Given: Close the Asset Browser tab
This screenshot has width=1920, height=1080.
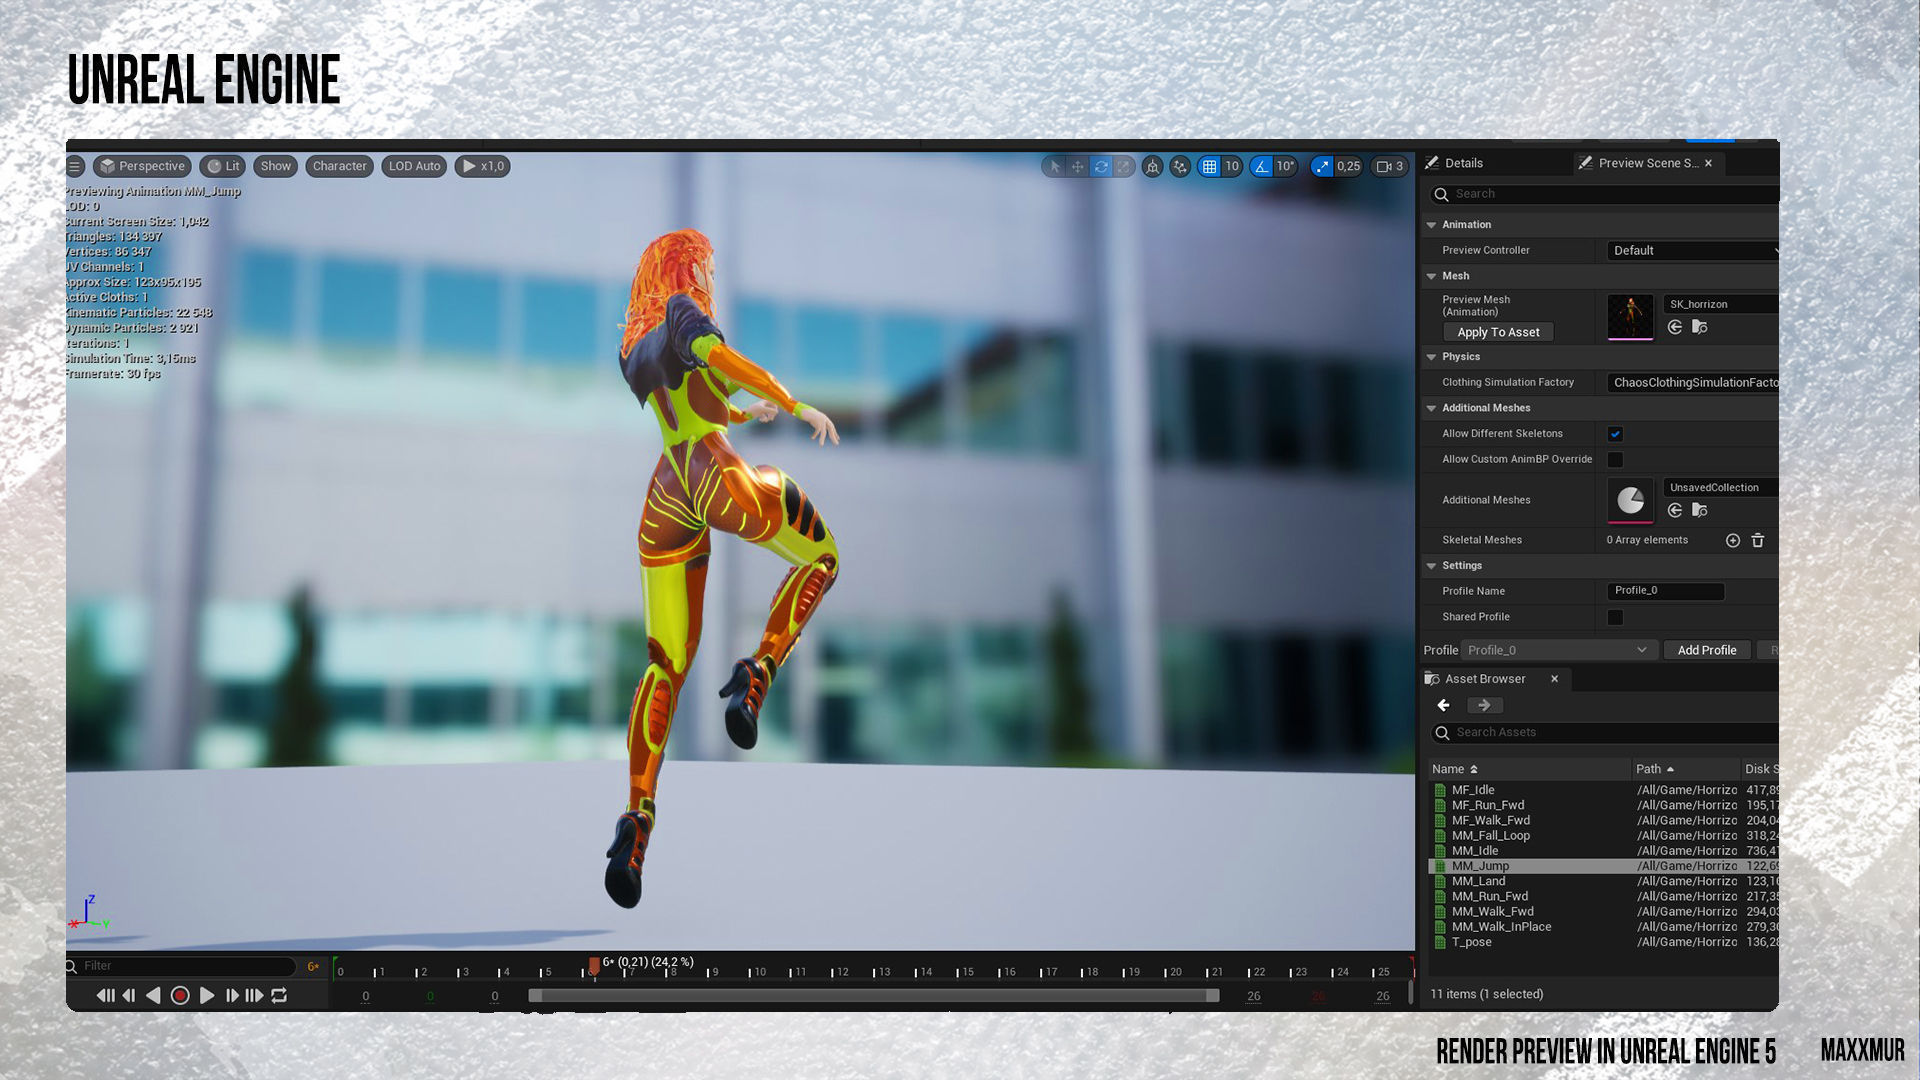Looking at the screenshot, I should pyautogui.click(x=1554, y=679).
